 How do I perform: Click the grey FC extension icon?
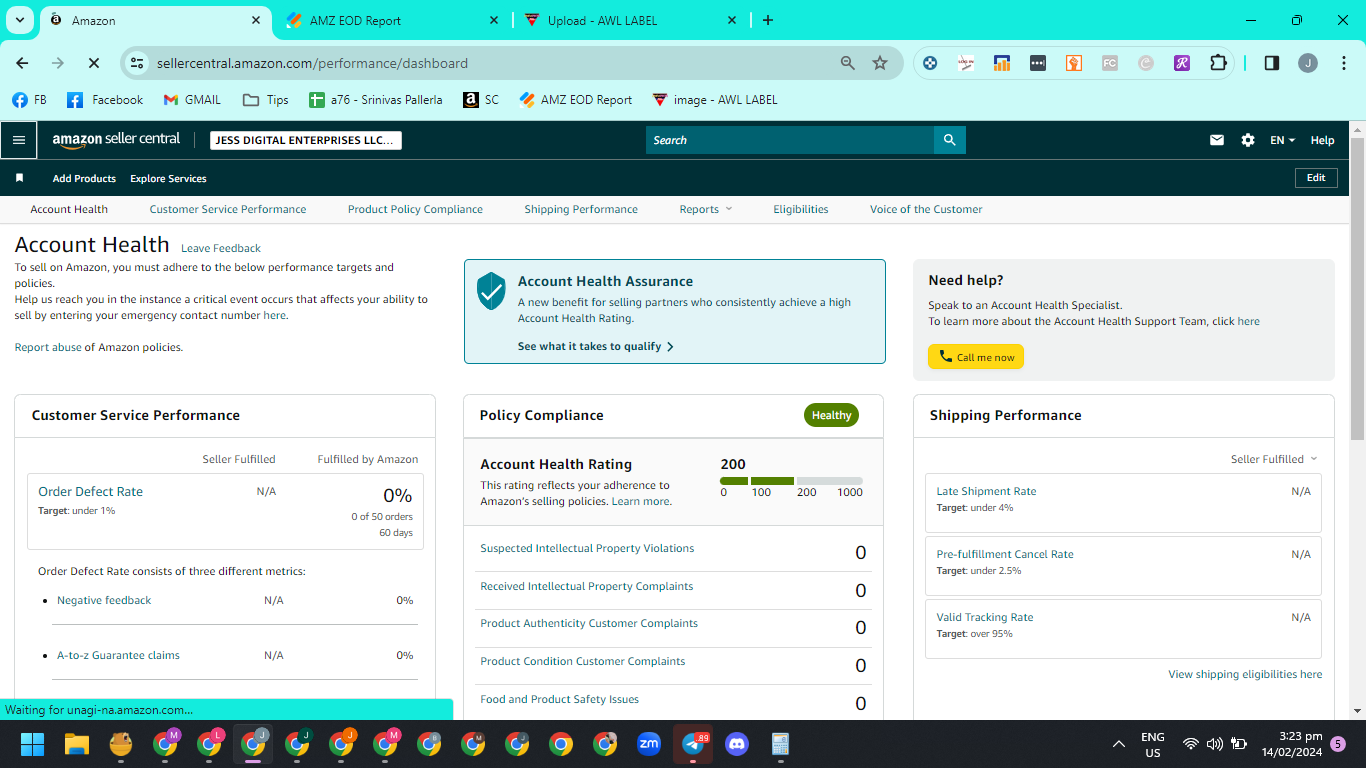coord(1110,63)
